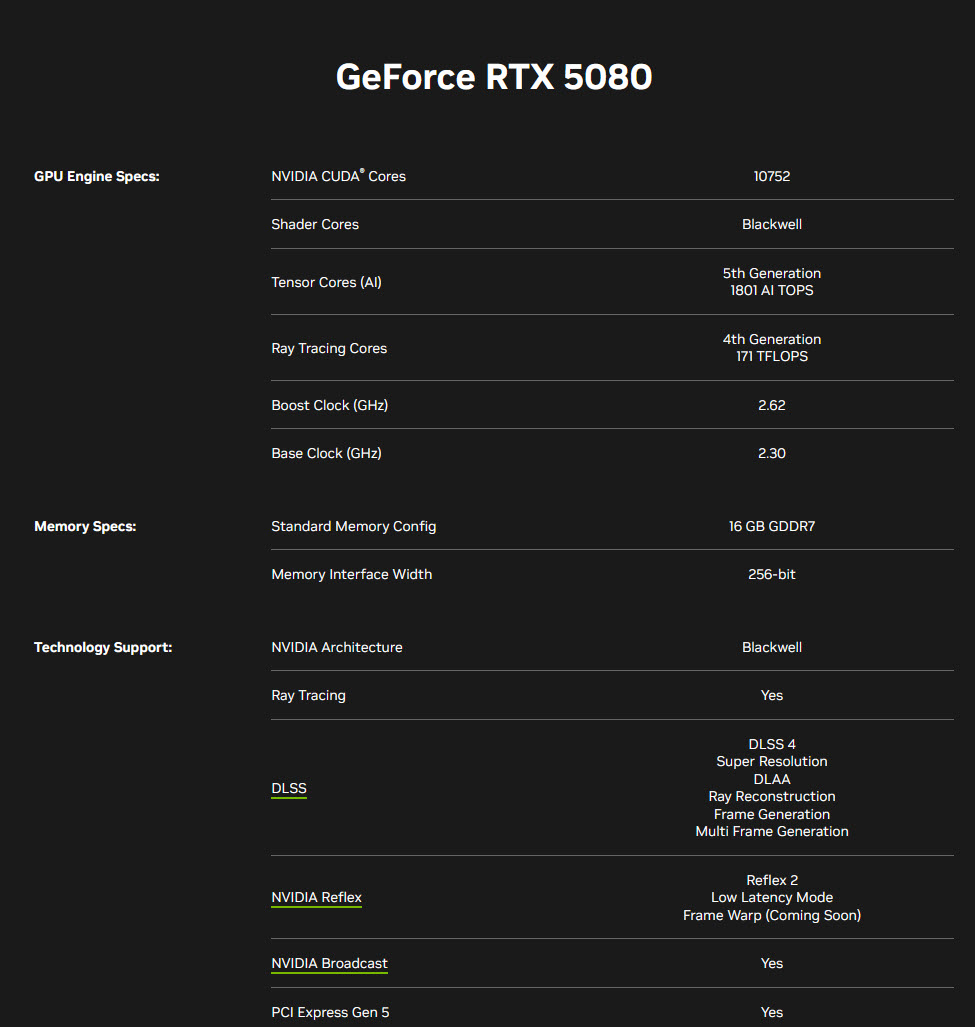
Task: Click the PCI Express Gen 5 label
Action: [330, 1013]
